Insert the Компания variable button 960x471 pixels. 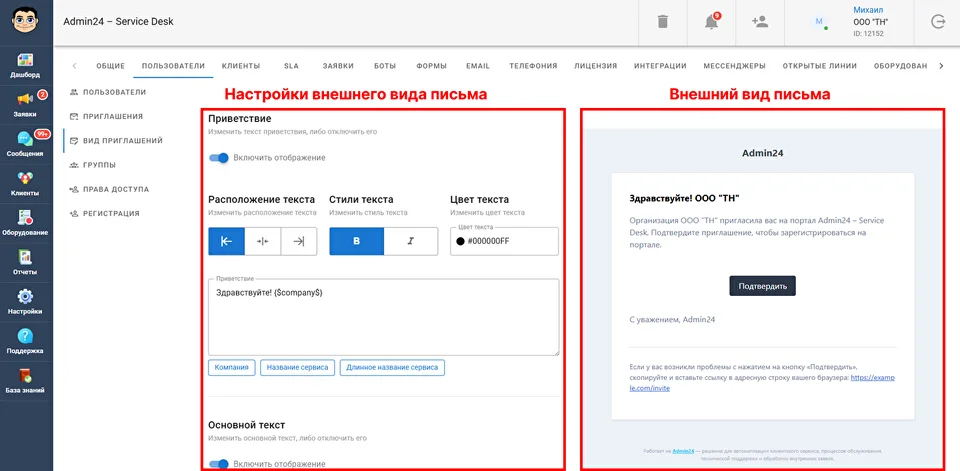pyautogui.click(x=231, y=367)
